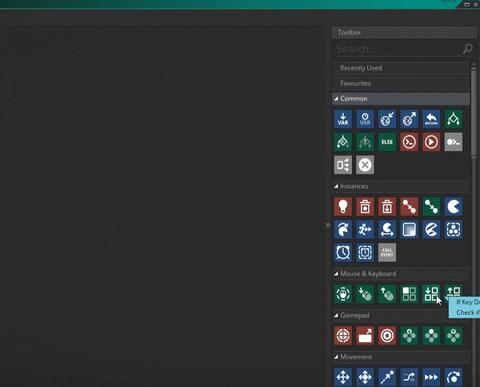Choose the four-keys grid with one filled icon
Viewport: 480px width, 387px height.
409,294
